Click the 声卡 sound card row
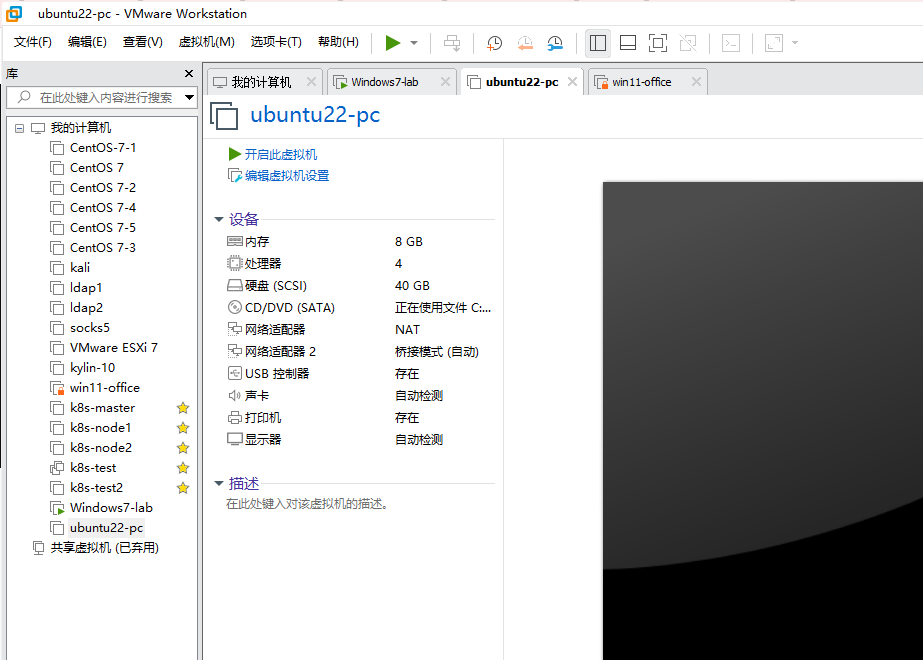Viewport: 923px width, 660px height. [x=360, y=396]
